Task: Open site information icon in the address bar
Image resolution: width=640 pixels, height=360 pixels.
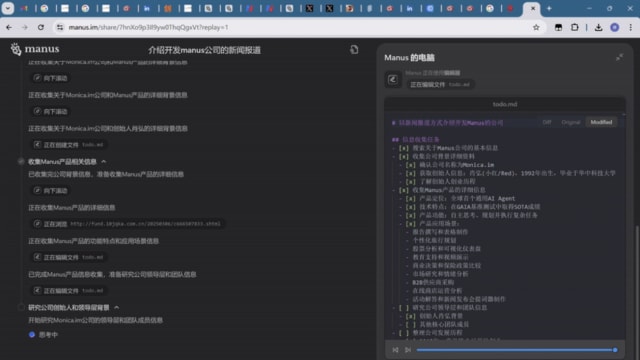Action: click(x=60, y=27)
